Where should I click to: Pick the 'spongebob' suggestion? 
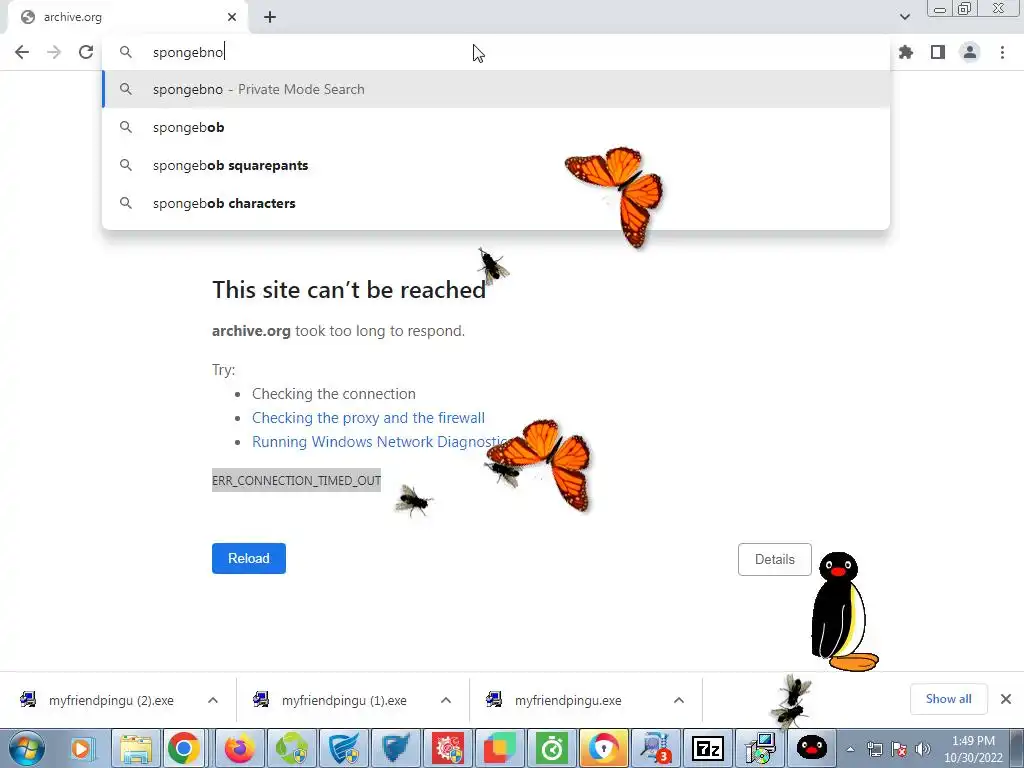pos(496,127)
